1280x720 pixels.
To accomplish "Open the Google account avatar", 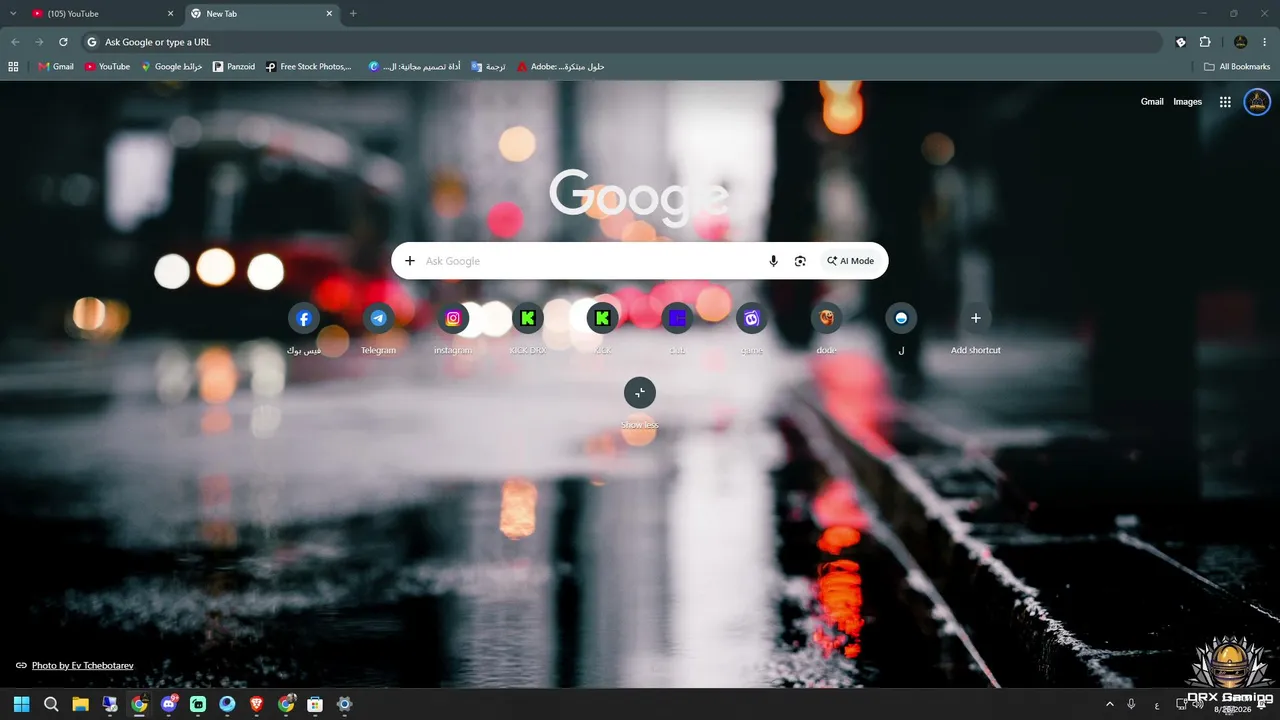I will [1257, 102].
